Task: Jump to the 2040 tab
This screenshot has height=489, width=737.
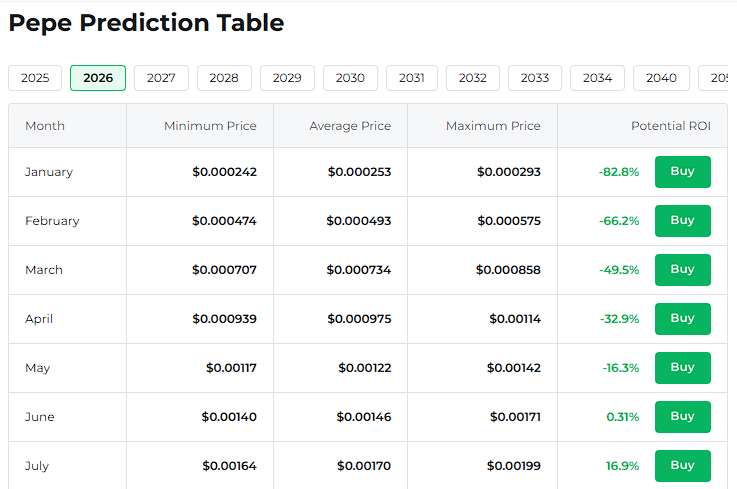Action: 661,78
